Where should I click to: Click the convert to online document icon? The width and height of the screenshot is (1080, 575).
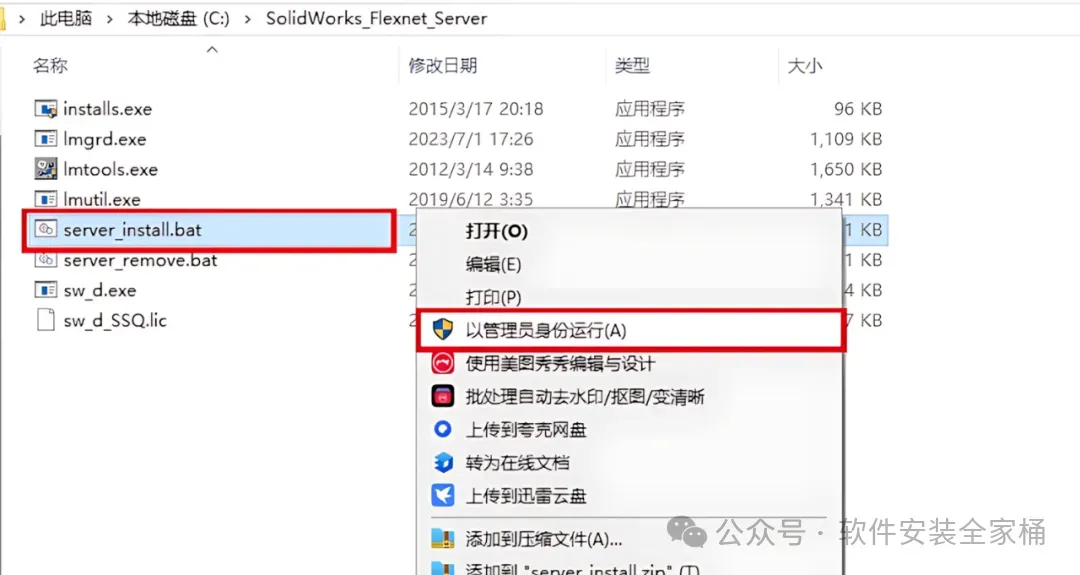tap(443, 462)
